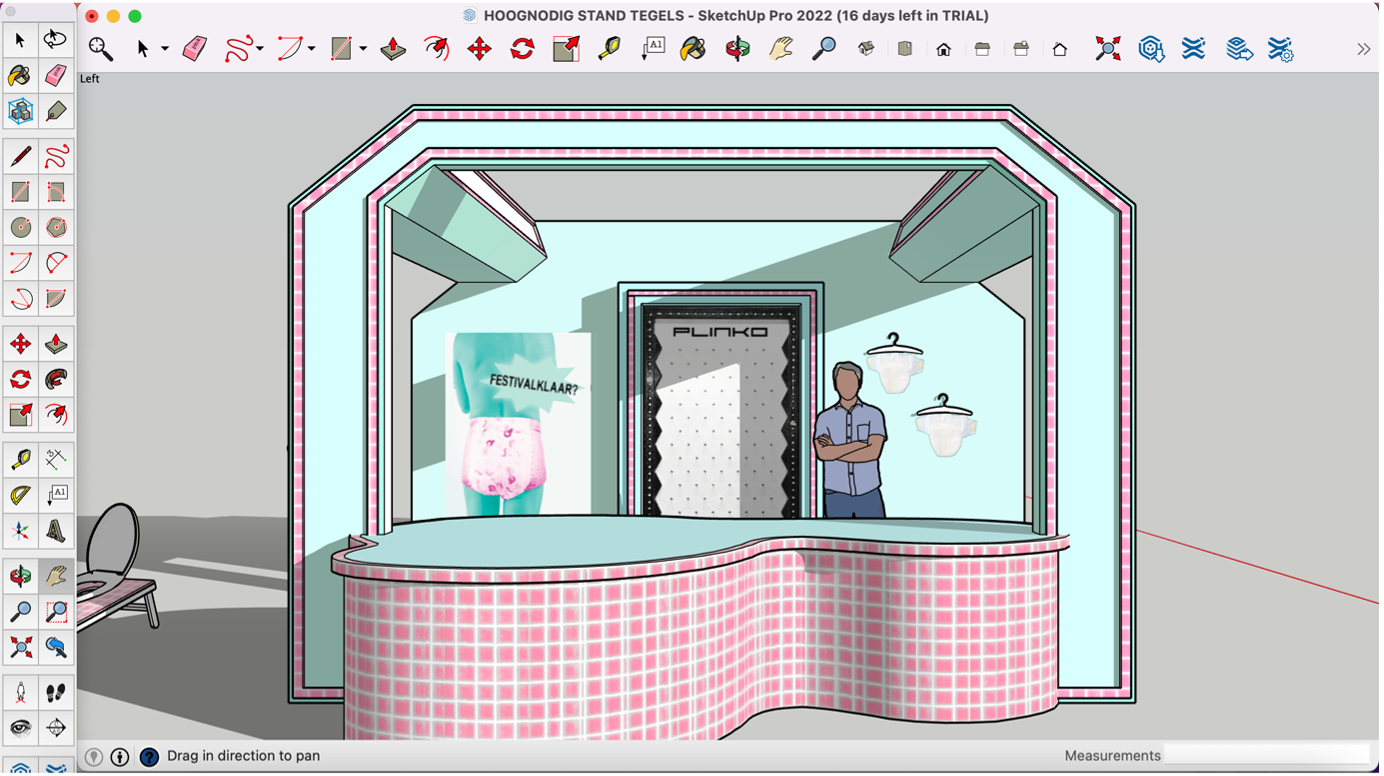
Task: Select the Circle tool
Action: (x=20, y=228)
